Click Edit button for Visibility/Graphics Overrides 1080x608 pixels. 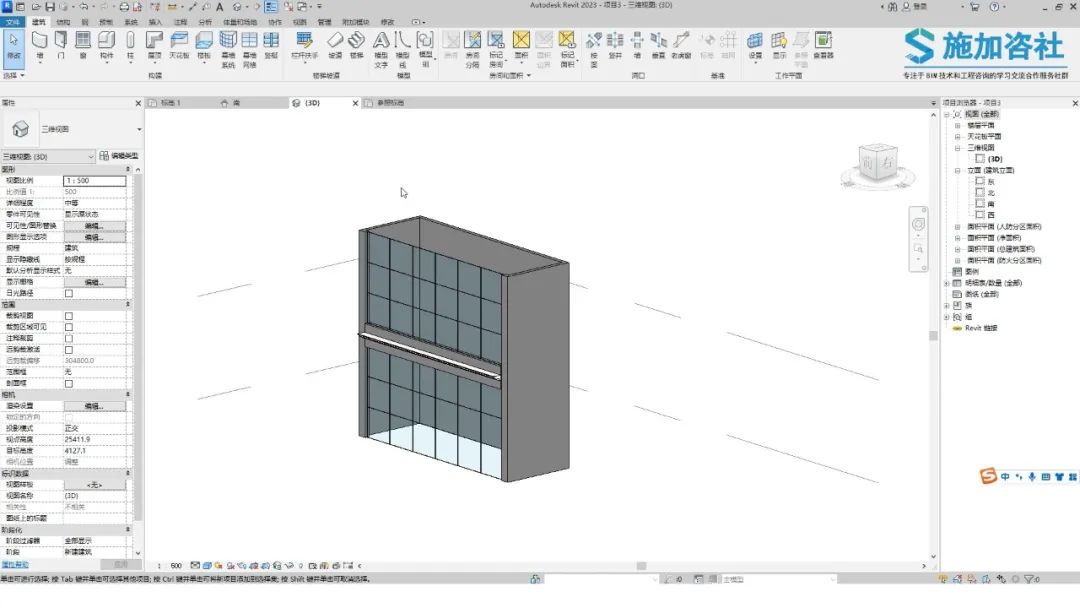(94, 226)
